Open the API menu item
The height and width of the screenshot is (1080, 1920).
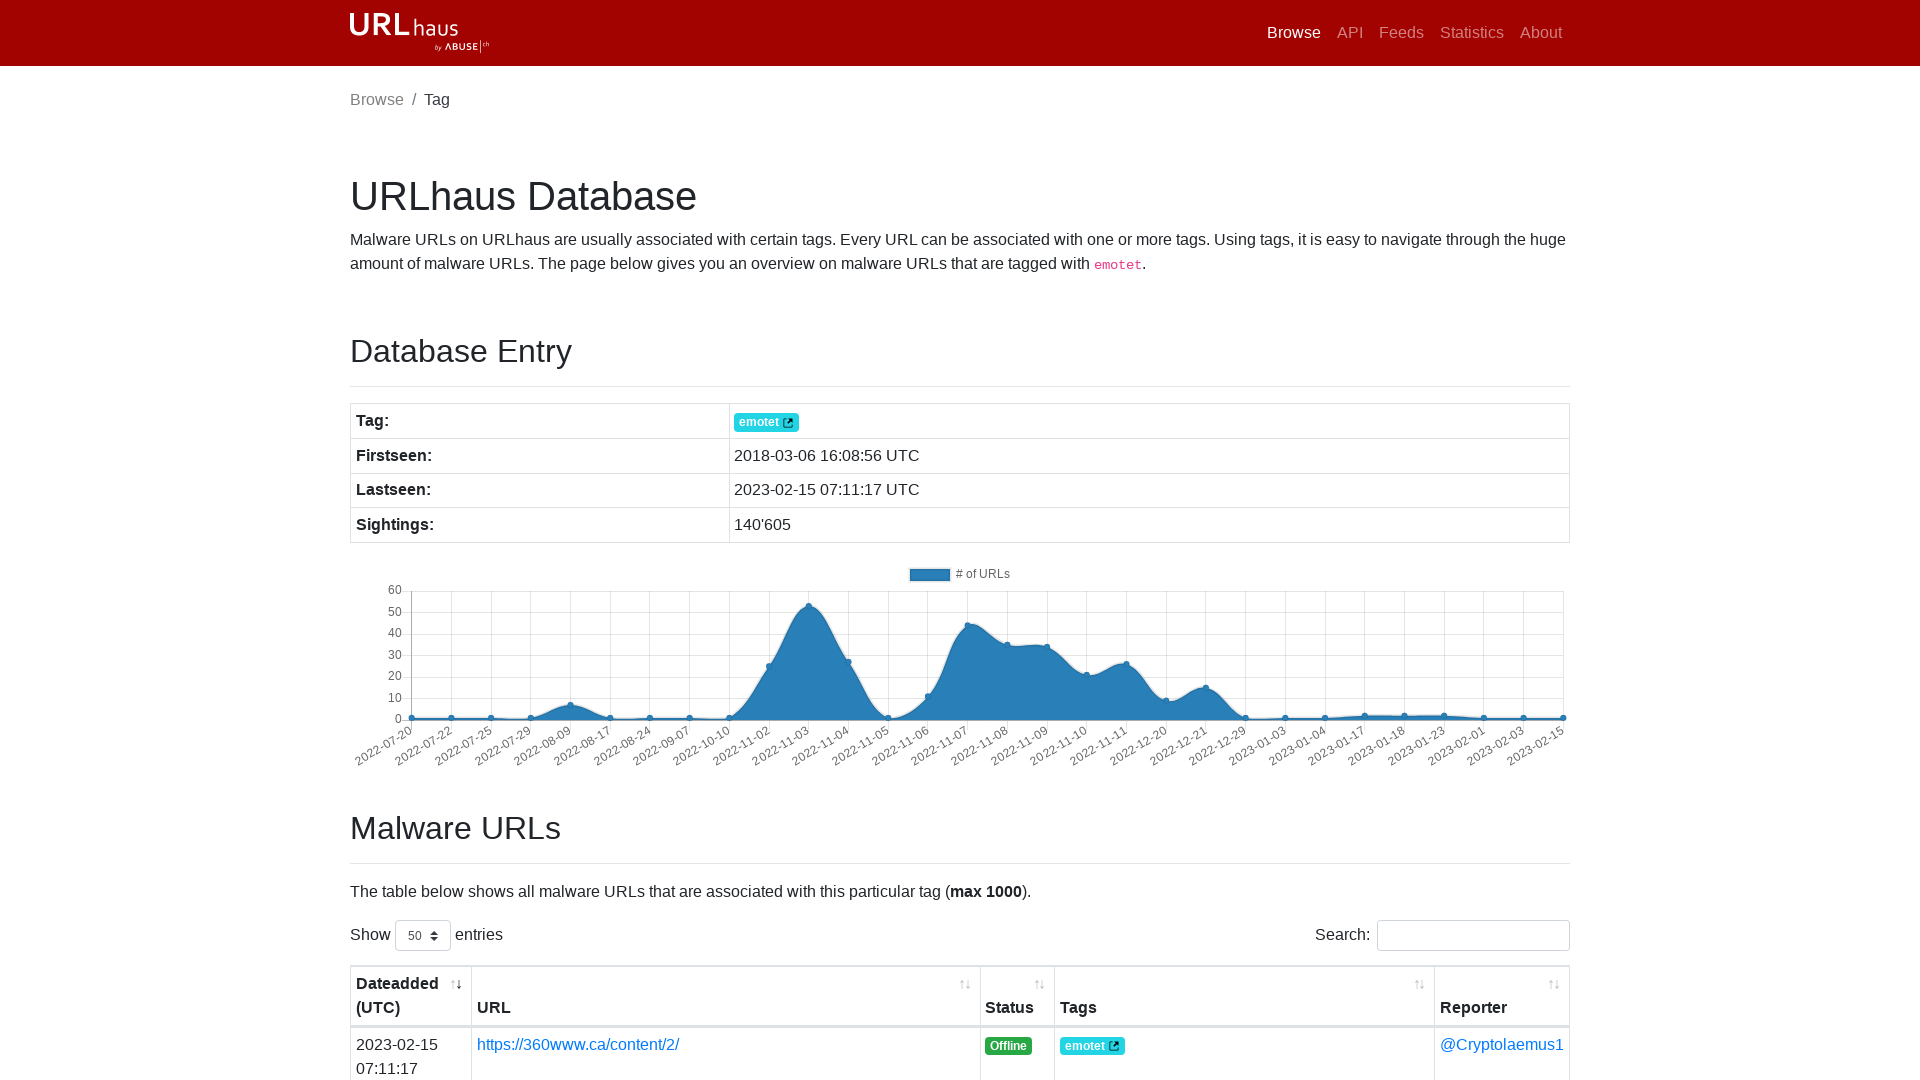[1349, 33]
